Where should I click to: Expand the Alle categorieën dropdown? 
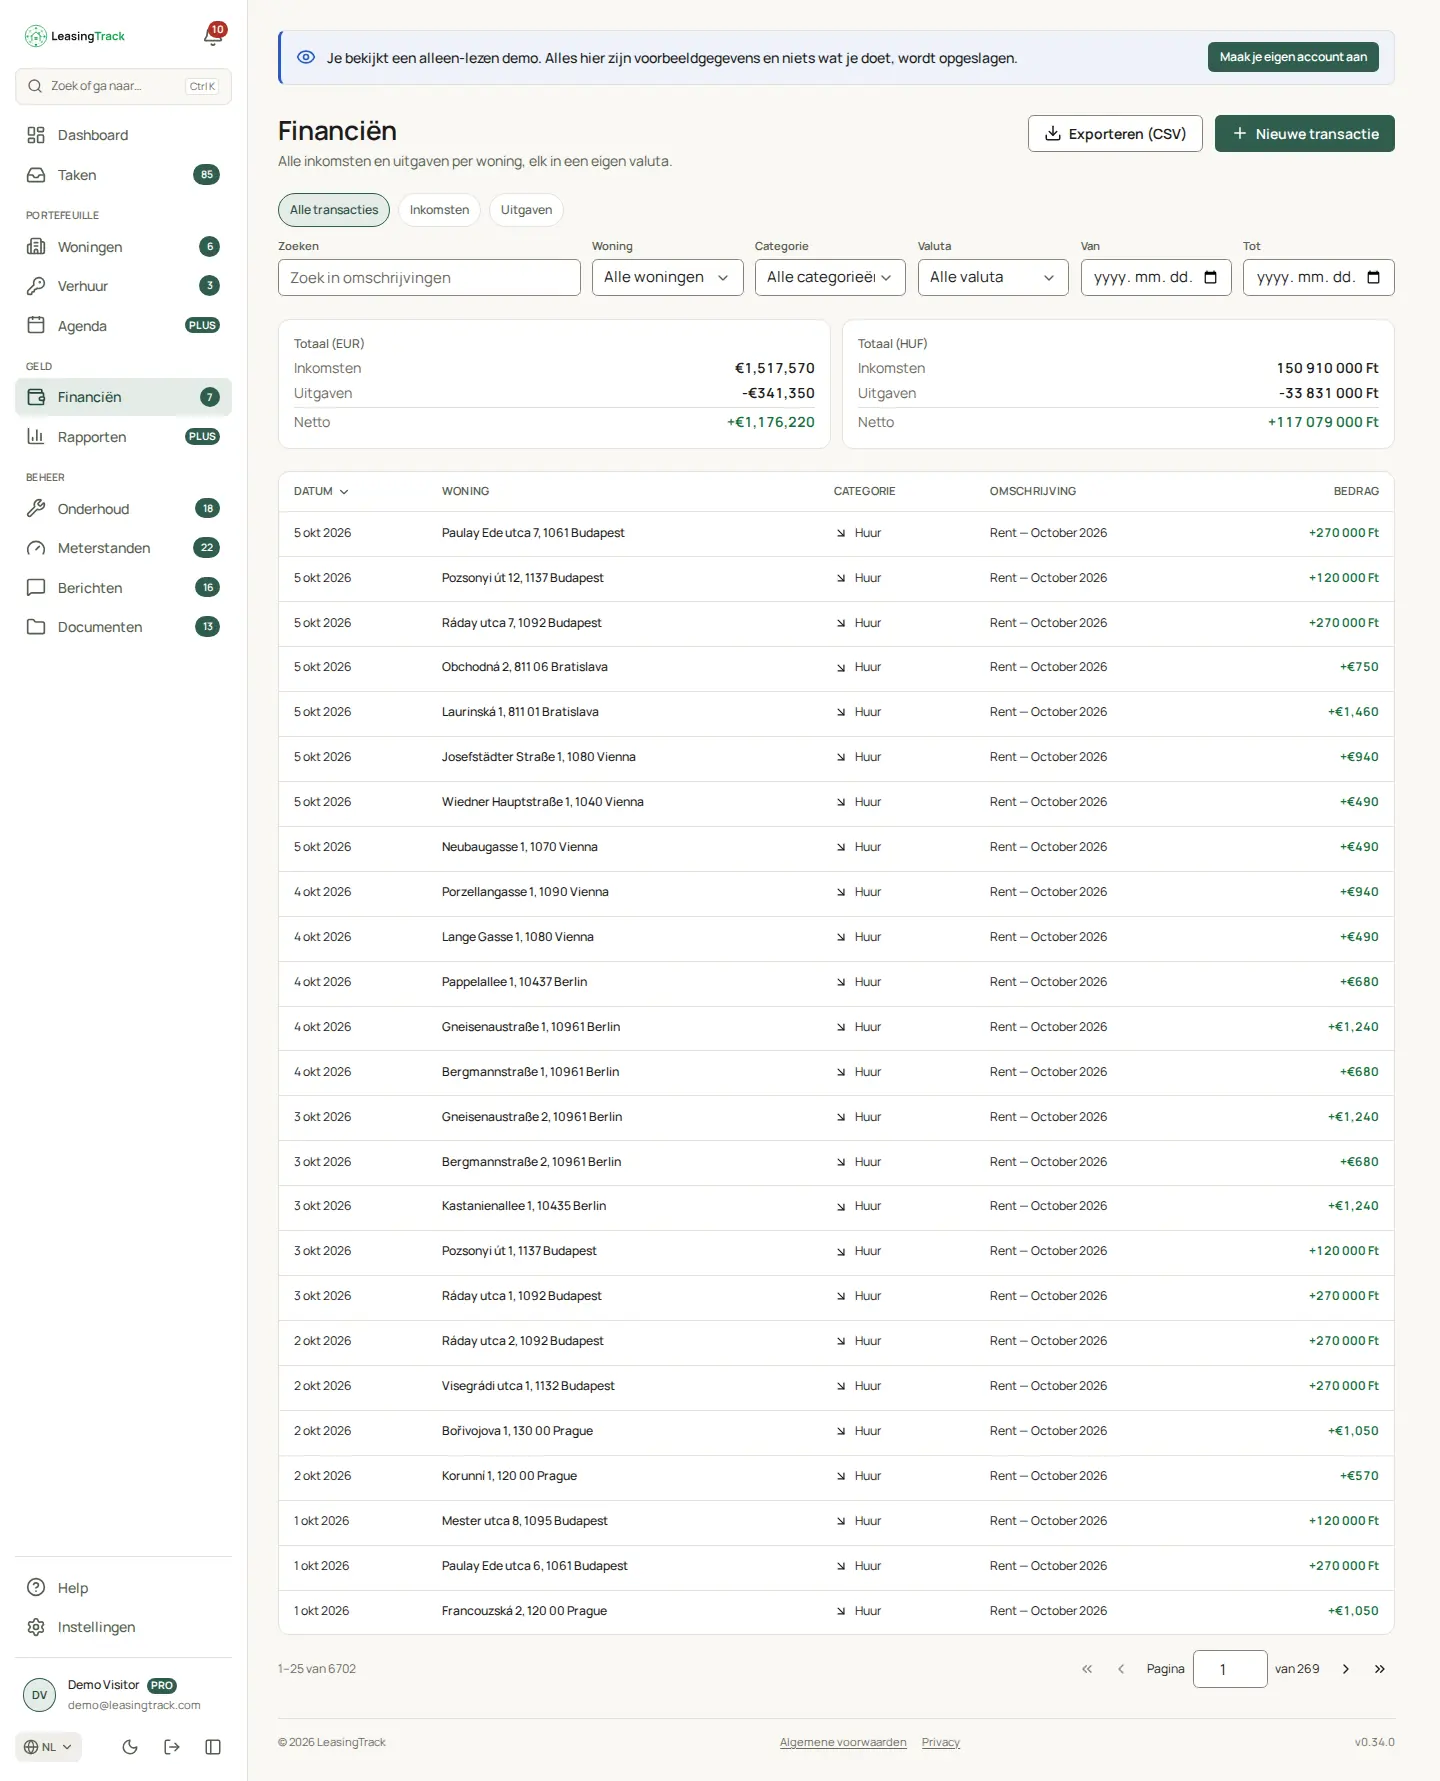coord(830,277)
